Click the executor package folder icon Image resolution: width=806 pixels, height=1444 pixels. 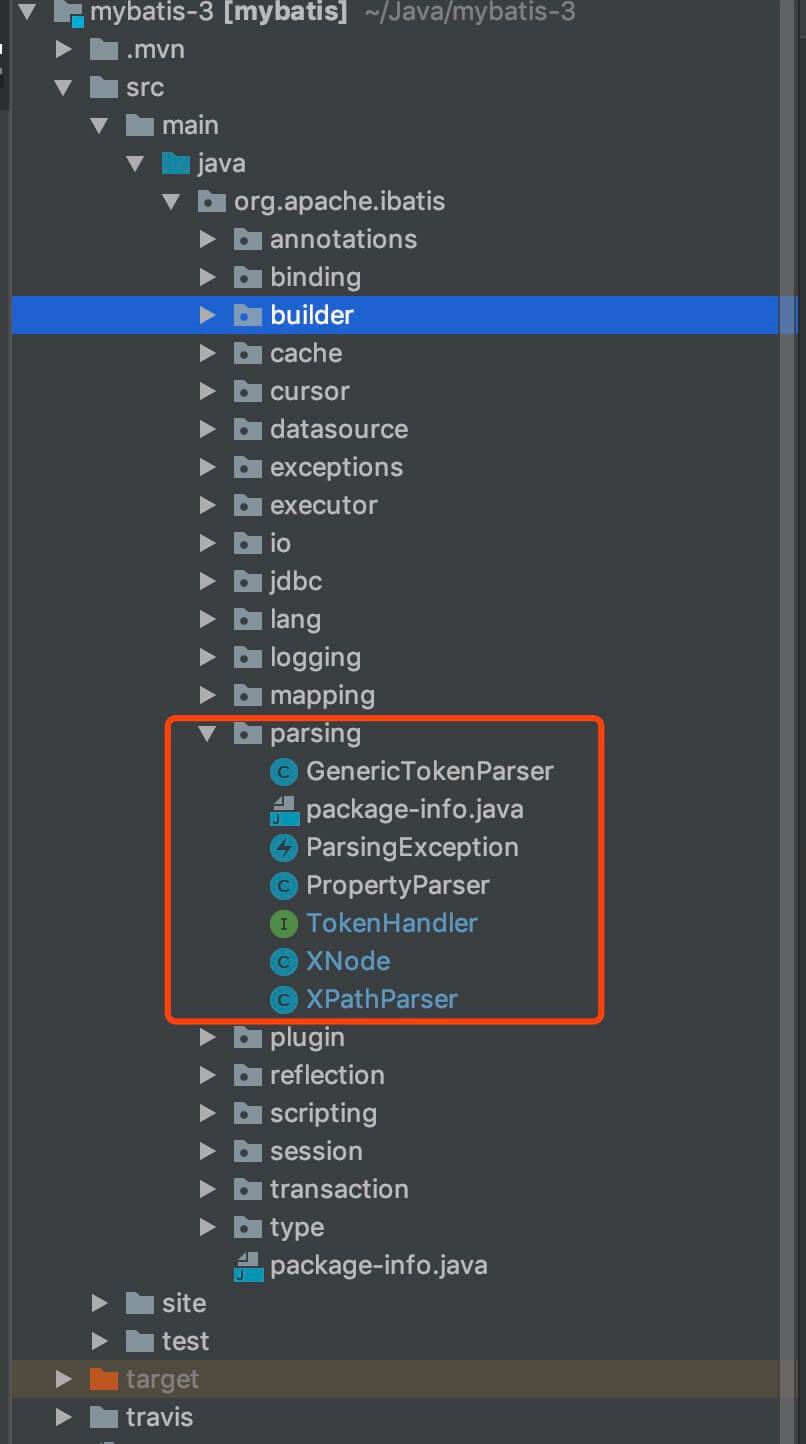(x=248, y=505)
